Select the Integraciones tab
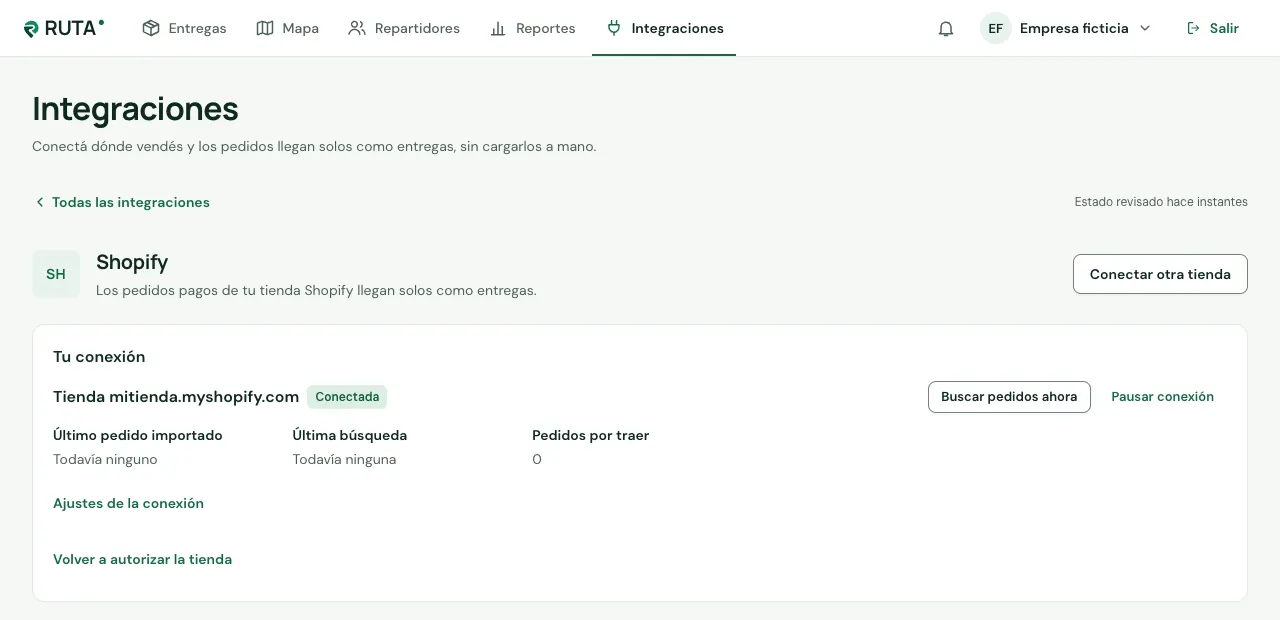The width and height of the screenshot is (1280, 620). [664, 28]
